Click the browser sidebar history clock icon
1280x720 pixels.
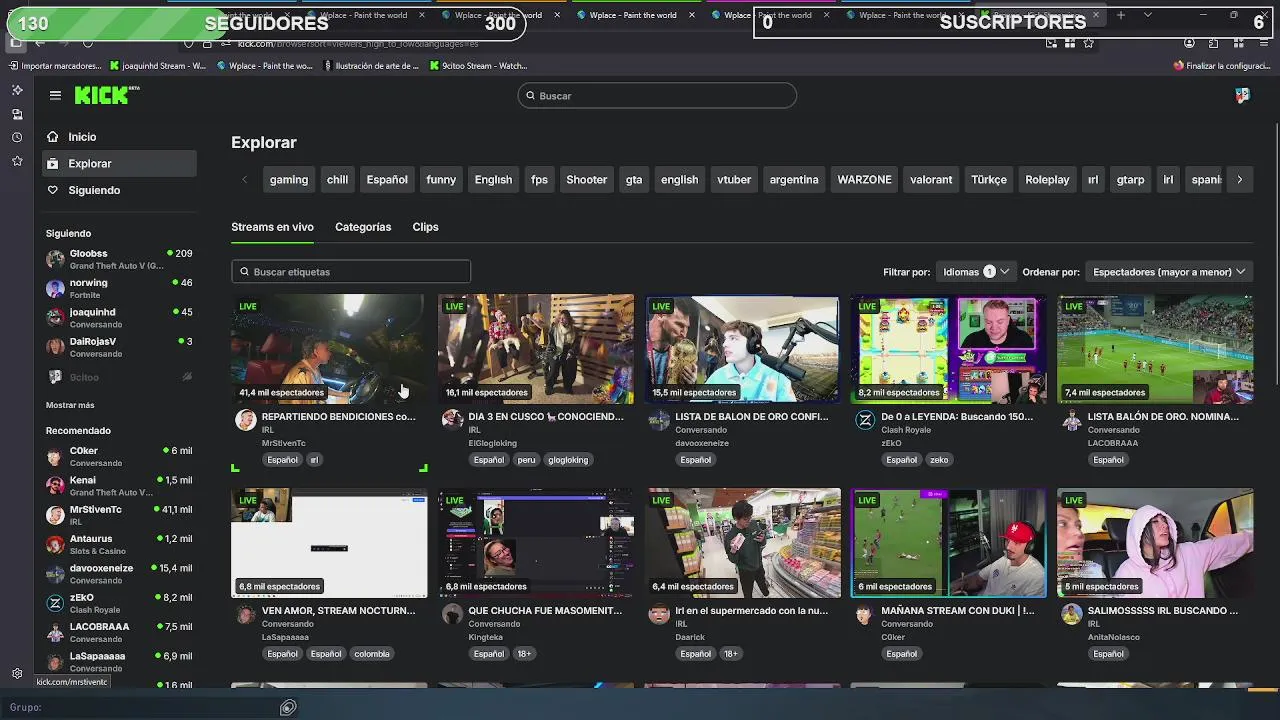click(17, 137)
